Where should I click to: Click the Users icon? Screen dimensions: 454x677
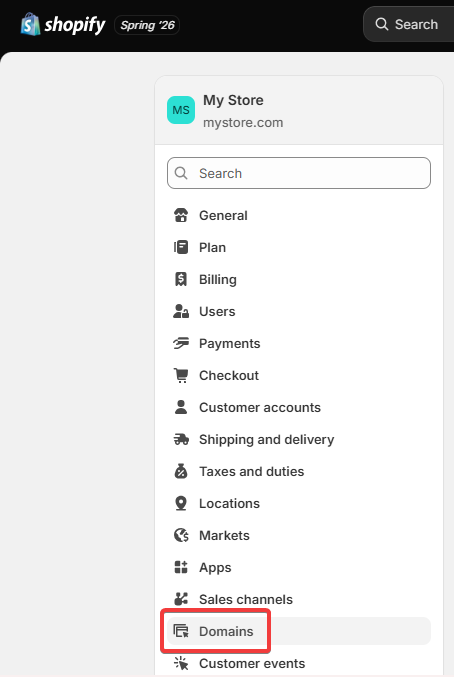click(181, 311)
